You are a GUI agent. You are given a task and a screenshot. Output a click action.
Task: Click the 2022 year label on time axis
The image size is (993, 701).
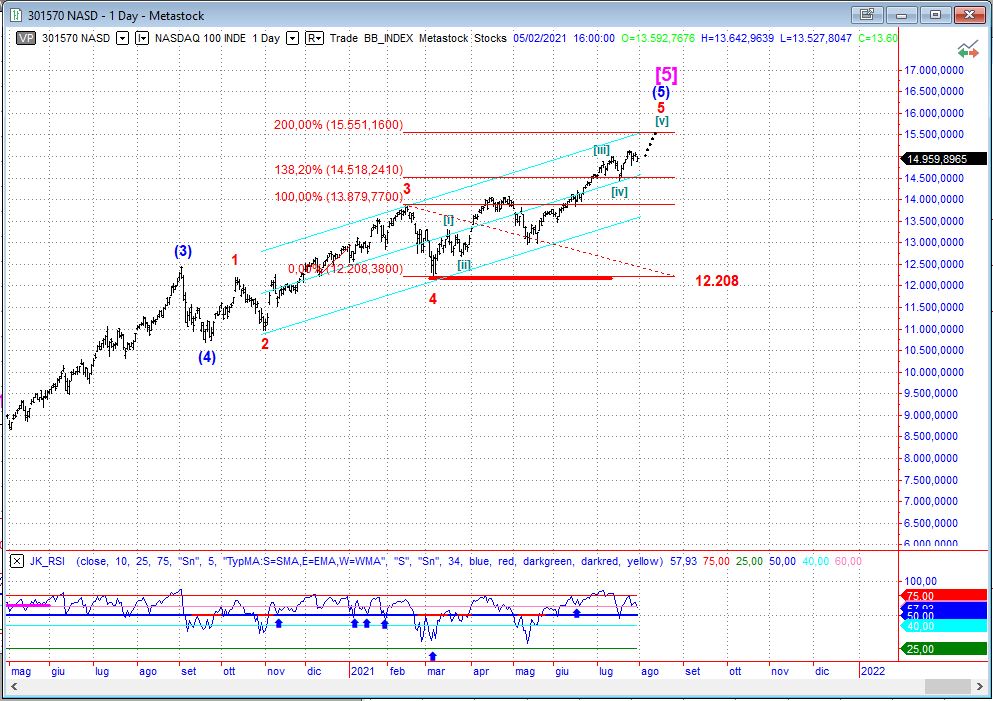(873, 671)
